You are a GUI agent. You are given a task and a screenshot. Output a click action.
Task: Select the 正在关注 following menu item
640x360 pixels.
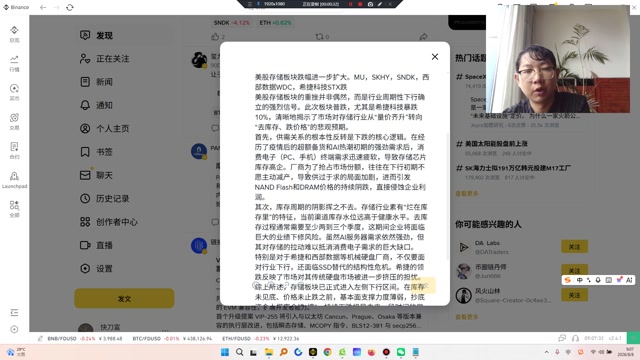(124, 59)
